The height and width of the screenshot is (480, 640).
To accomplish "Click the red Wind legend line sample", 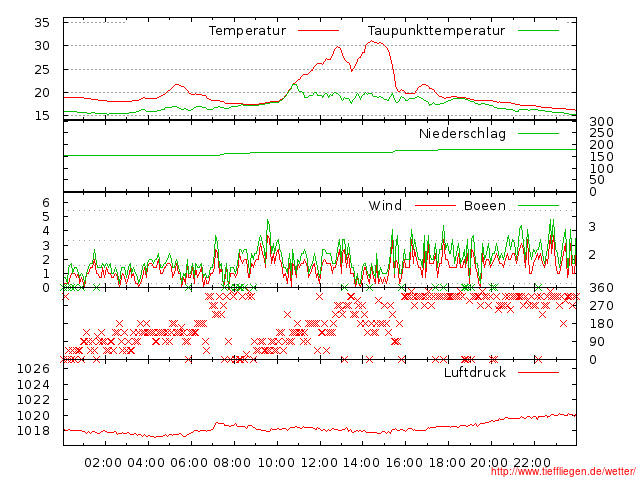I will tap(435, 206).
